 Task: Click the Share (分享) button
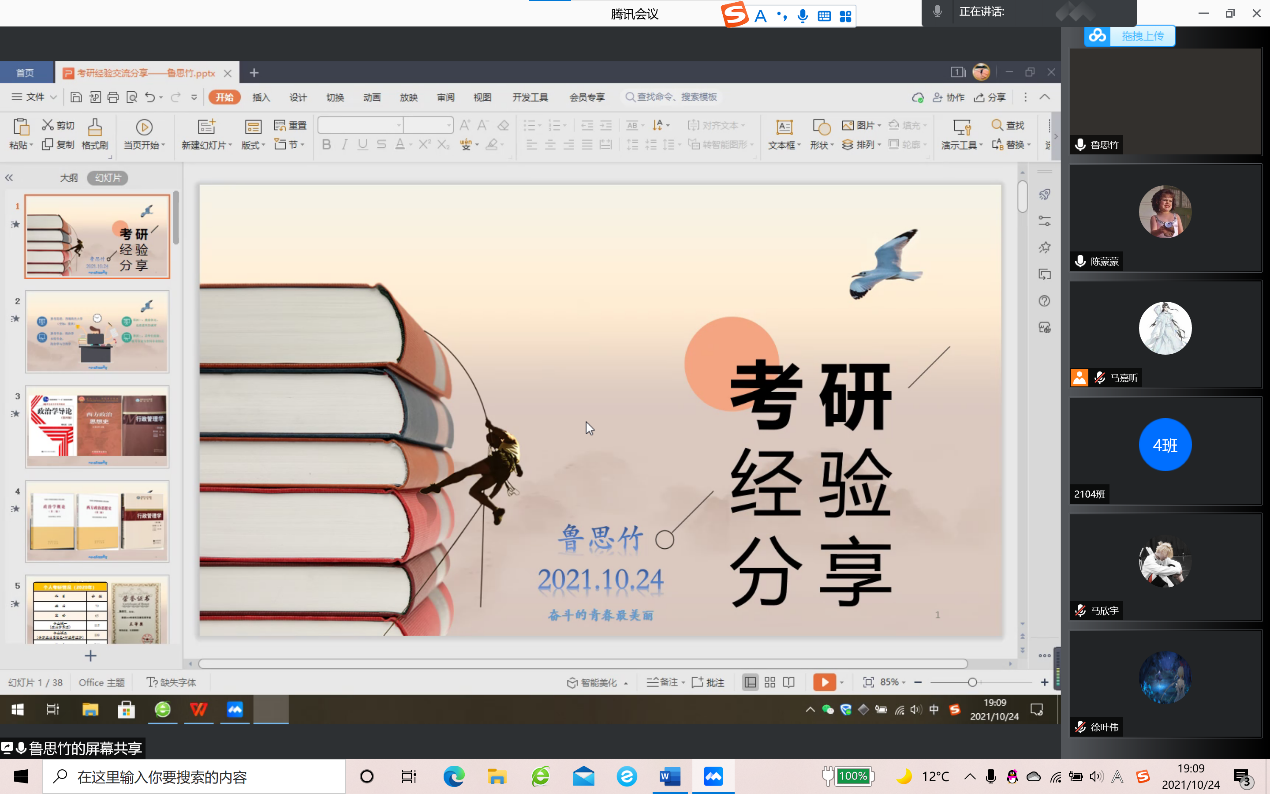990,97
